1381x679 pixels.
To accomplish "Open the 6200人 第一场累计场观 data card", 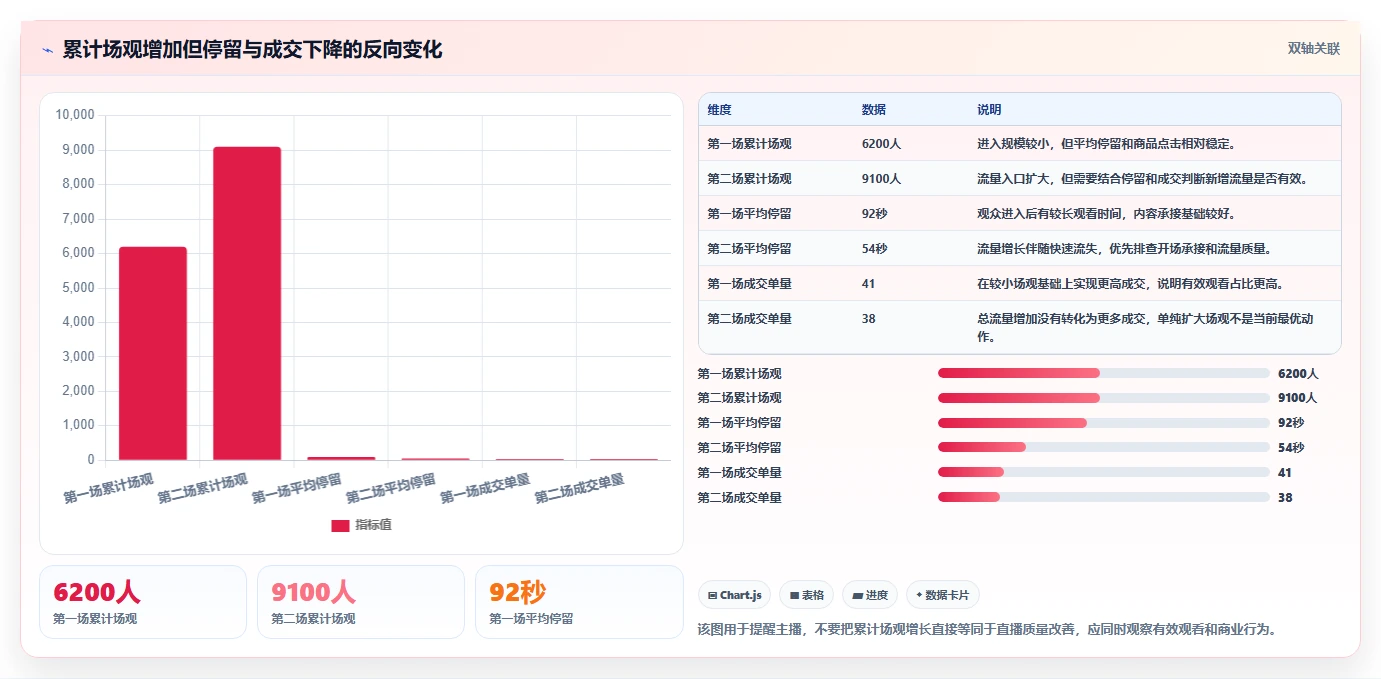I will 143,602.
